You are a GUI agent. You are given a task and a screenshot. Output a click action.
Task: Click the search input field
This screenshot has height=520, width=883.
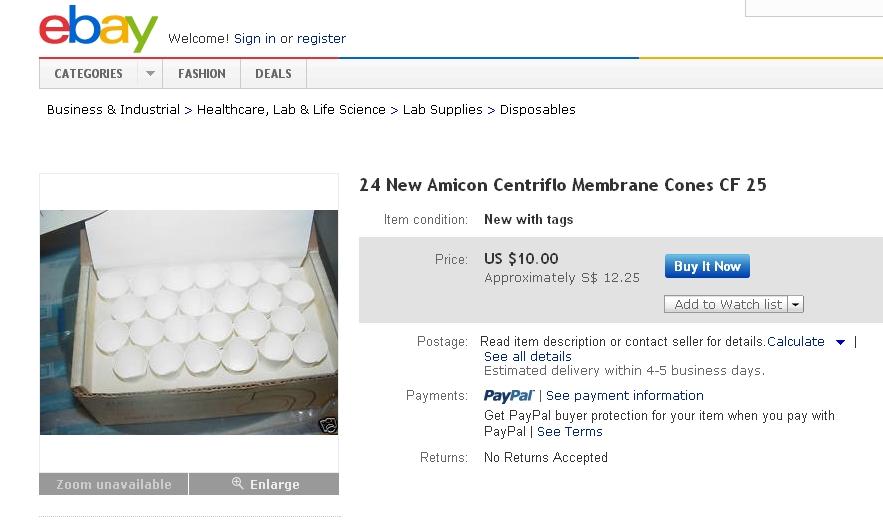point(814,7)
